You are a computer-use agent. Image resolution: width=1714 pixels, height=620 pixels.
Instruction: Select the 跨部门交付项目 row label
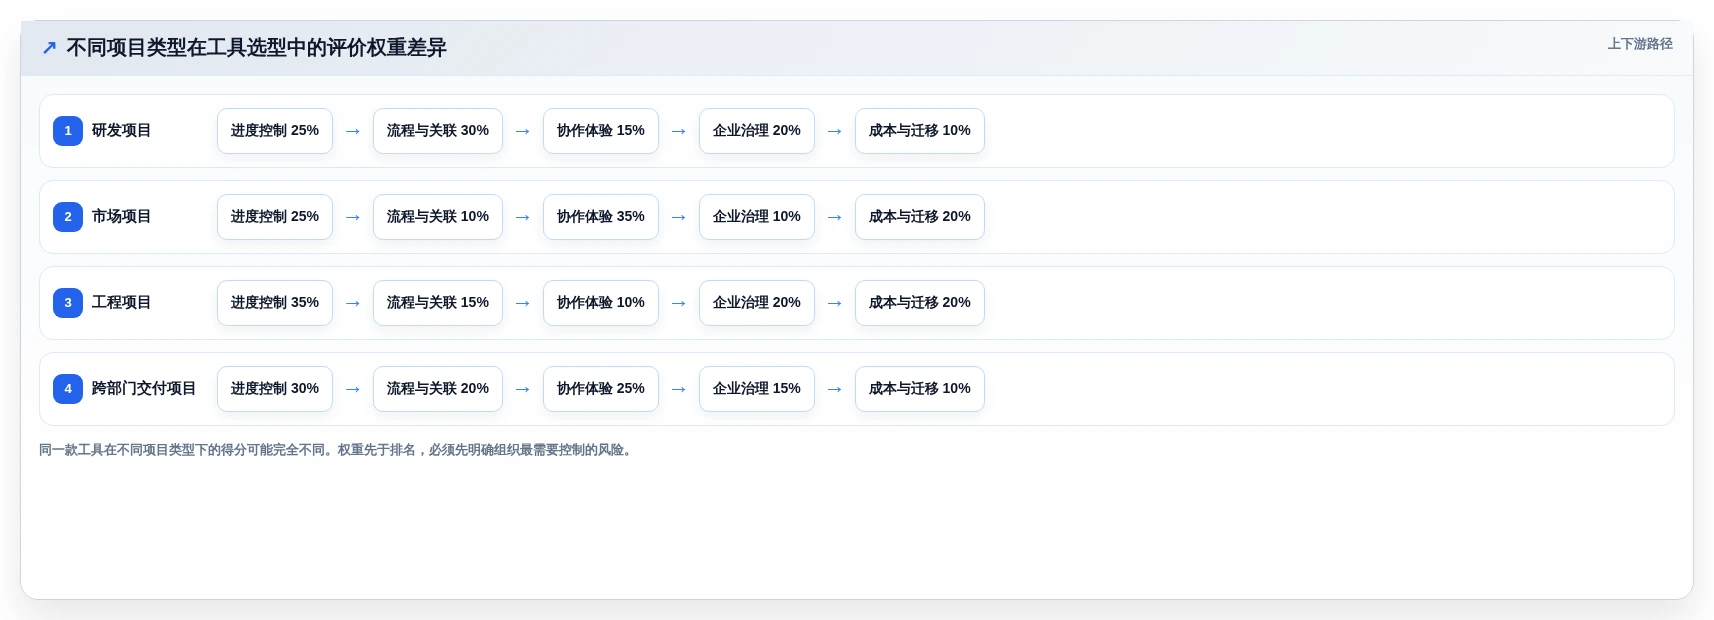[x=144, y=389]
